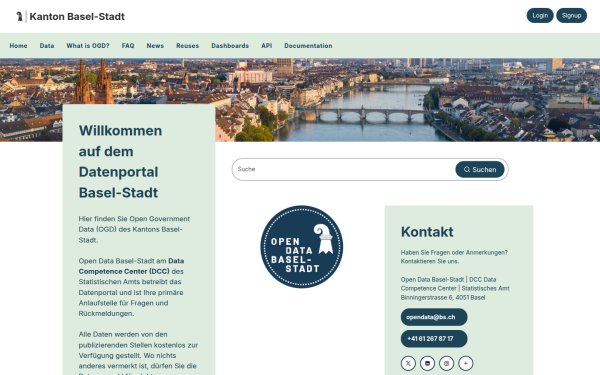The height and width of the screenshot is (375, 600).
Task: Open the Kanton Basel-Stadt title link
Action: point(77,16)
